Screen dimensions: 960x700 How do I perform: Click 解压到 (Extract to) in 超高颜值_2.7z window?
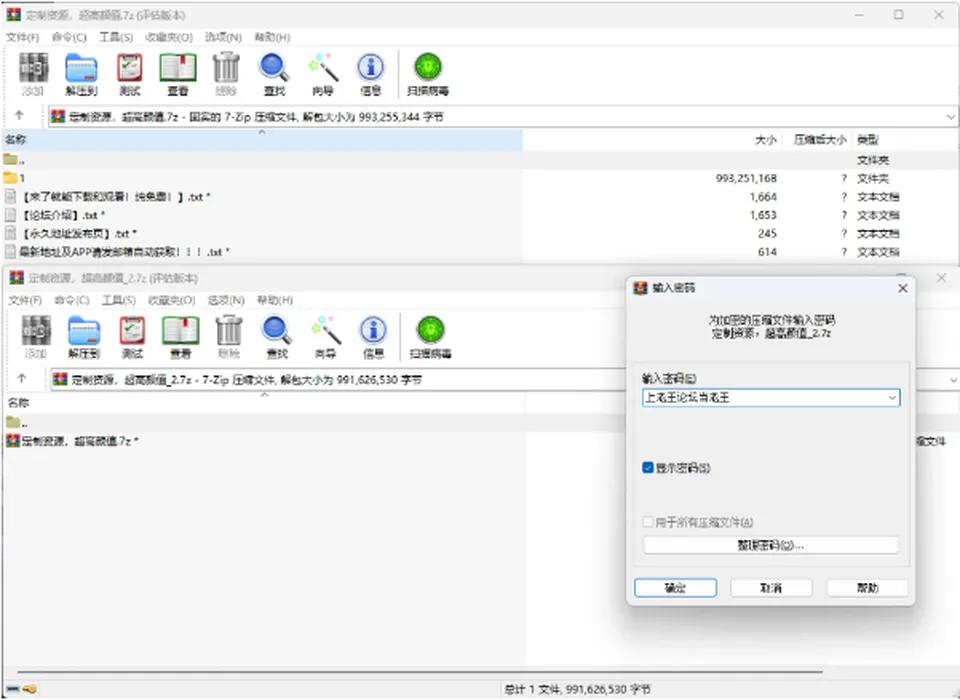[x=83, y=337]
